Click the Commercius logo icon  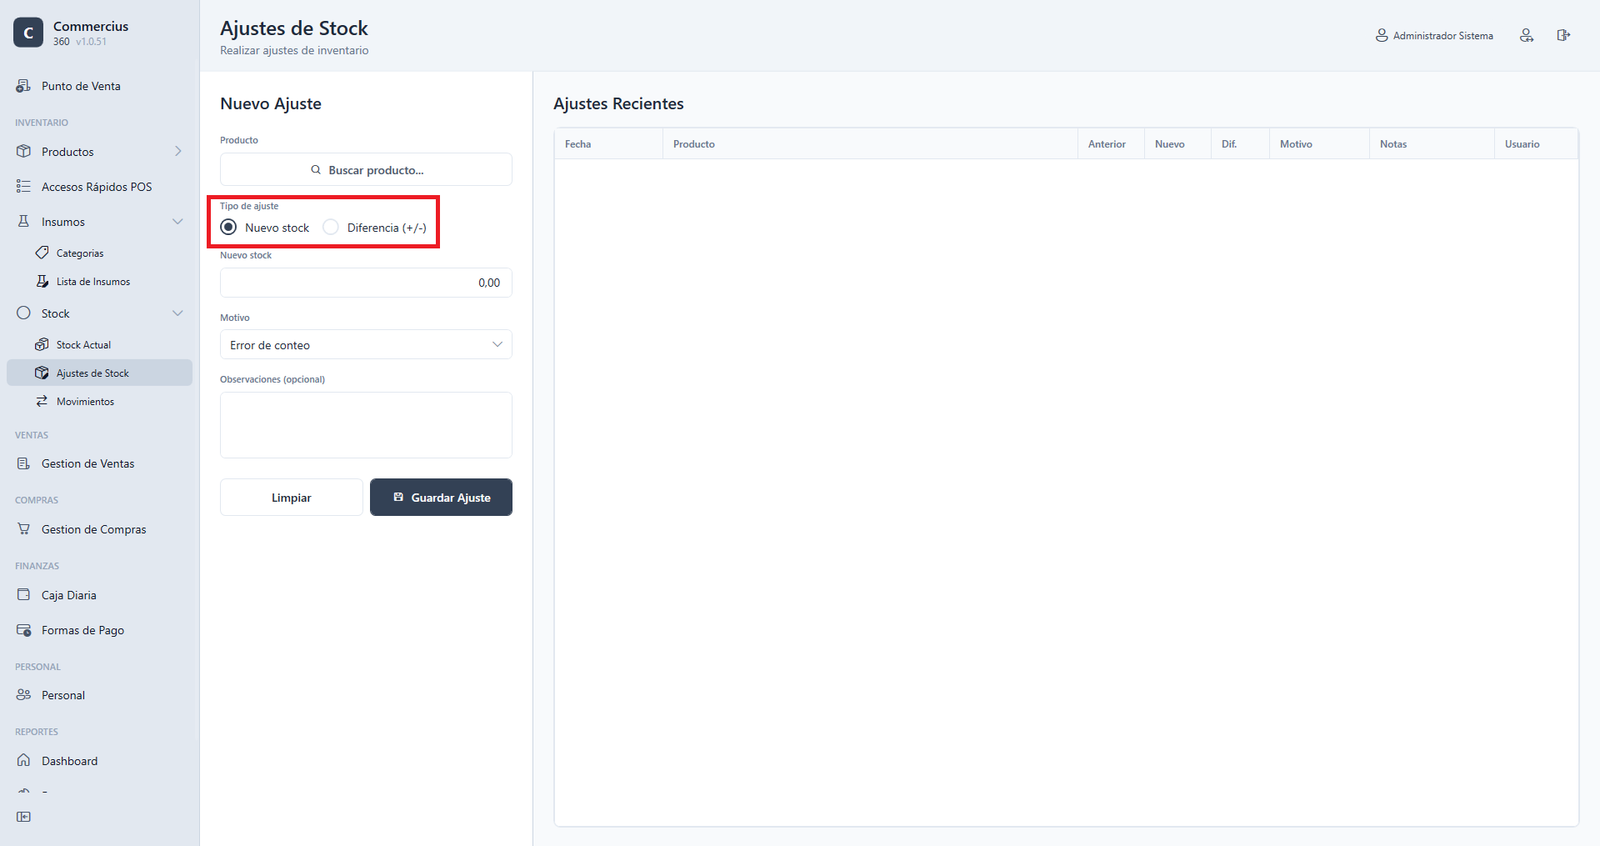[28, 33]
